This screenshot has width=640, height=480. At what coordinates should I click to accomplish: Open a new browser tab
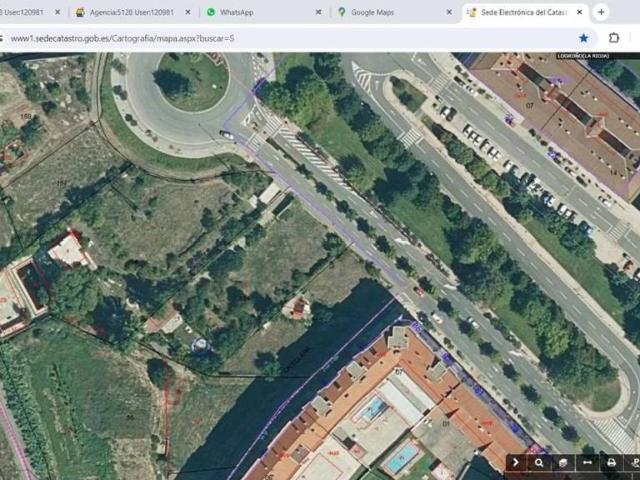(601, 12)
